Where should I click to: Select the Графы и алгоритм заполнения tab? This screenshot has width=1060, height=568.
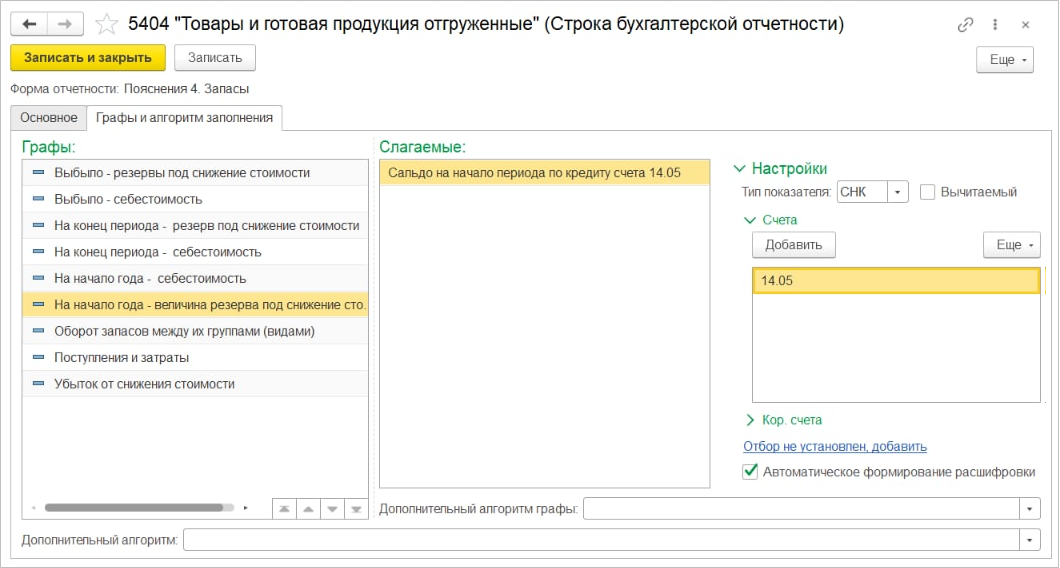point(184,118)
